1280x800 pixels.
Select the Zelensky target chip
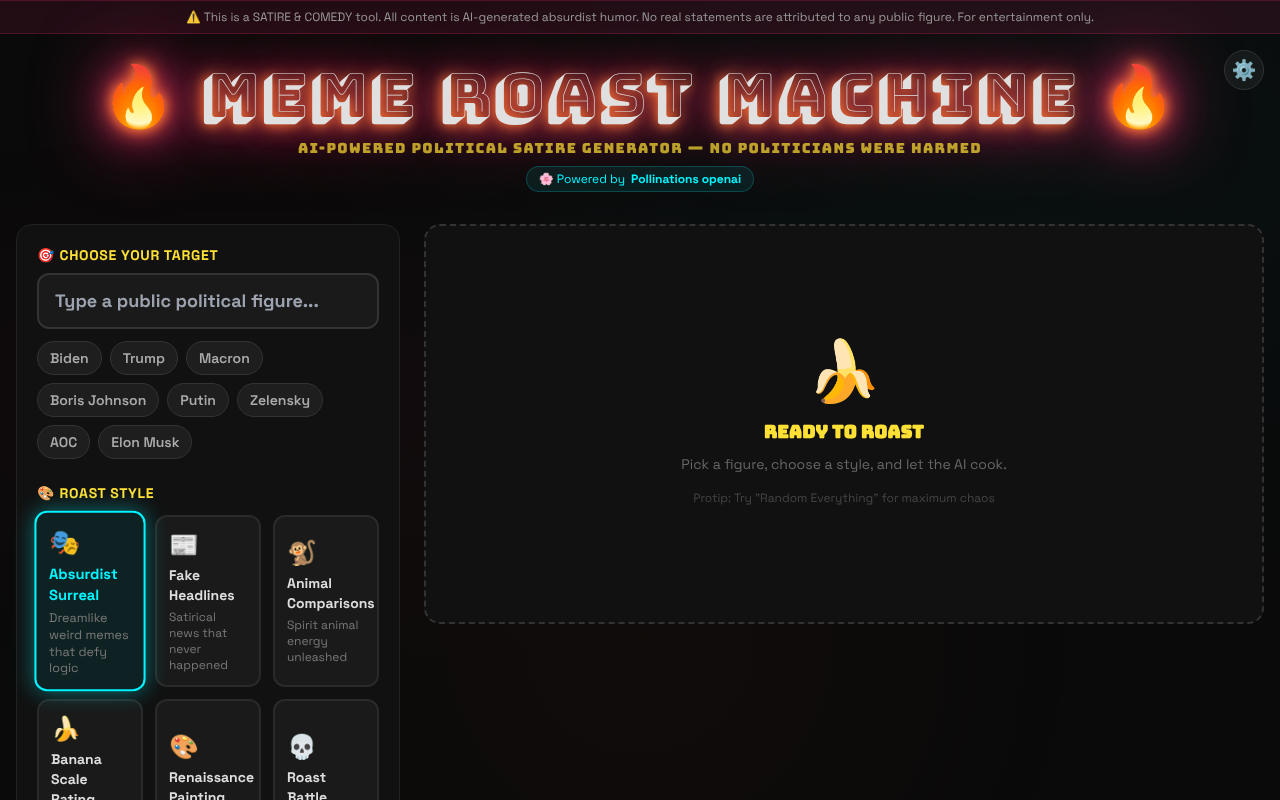pyautogui.click(x=280, y=400)
